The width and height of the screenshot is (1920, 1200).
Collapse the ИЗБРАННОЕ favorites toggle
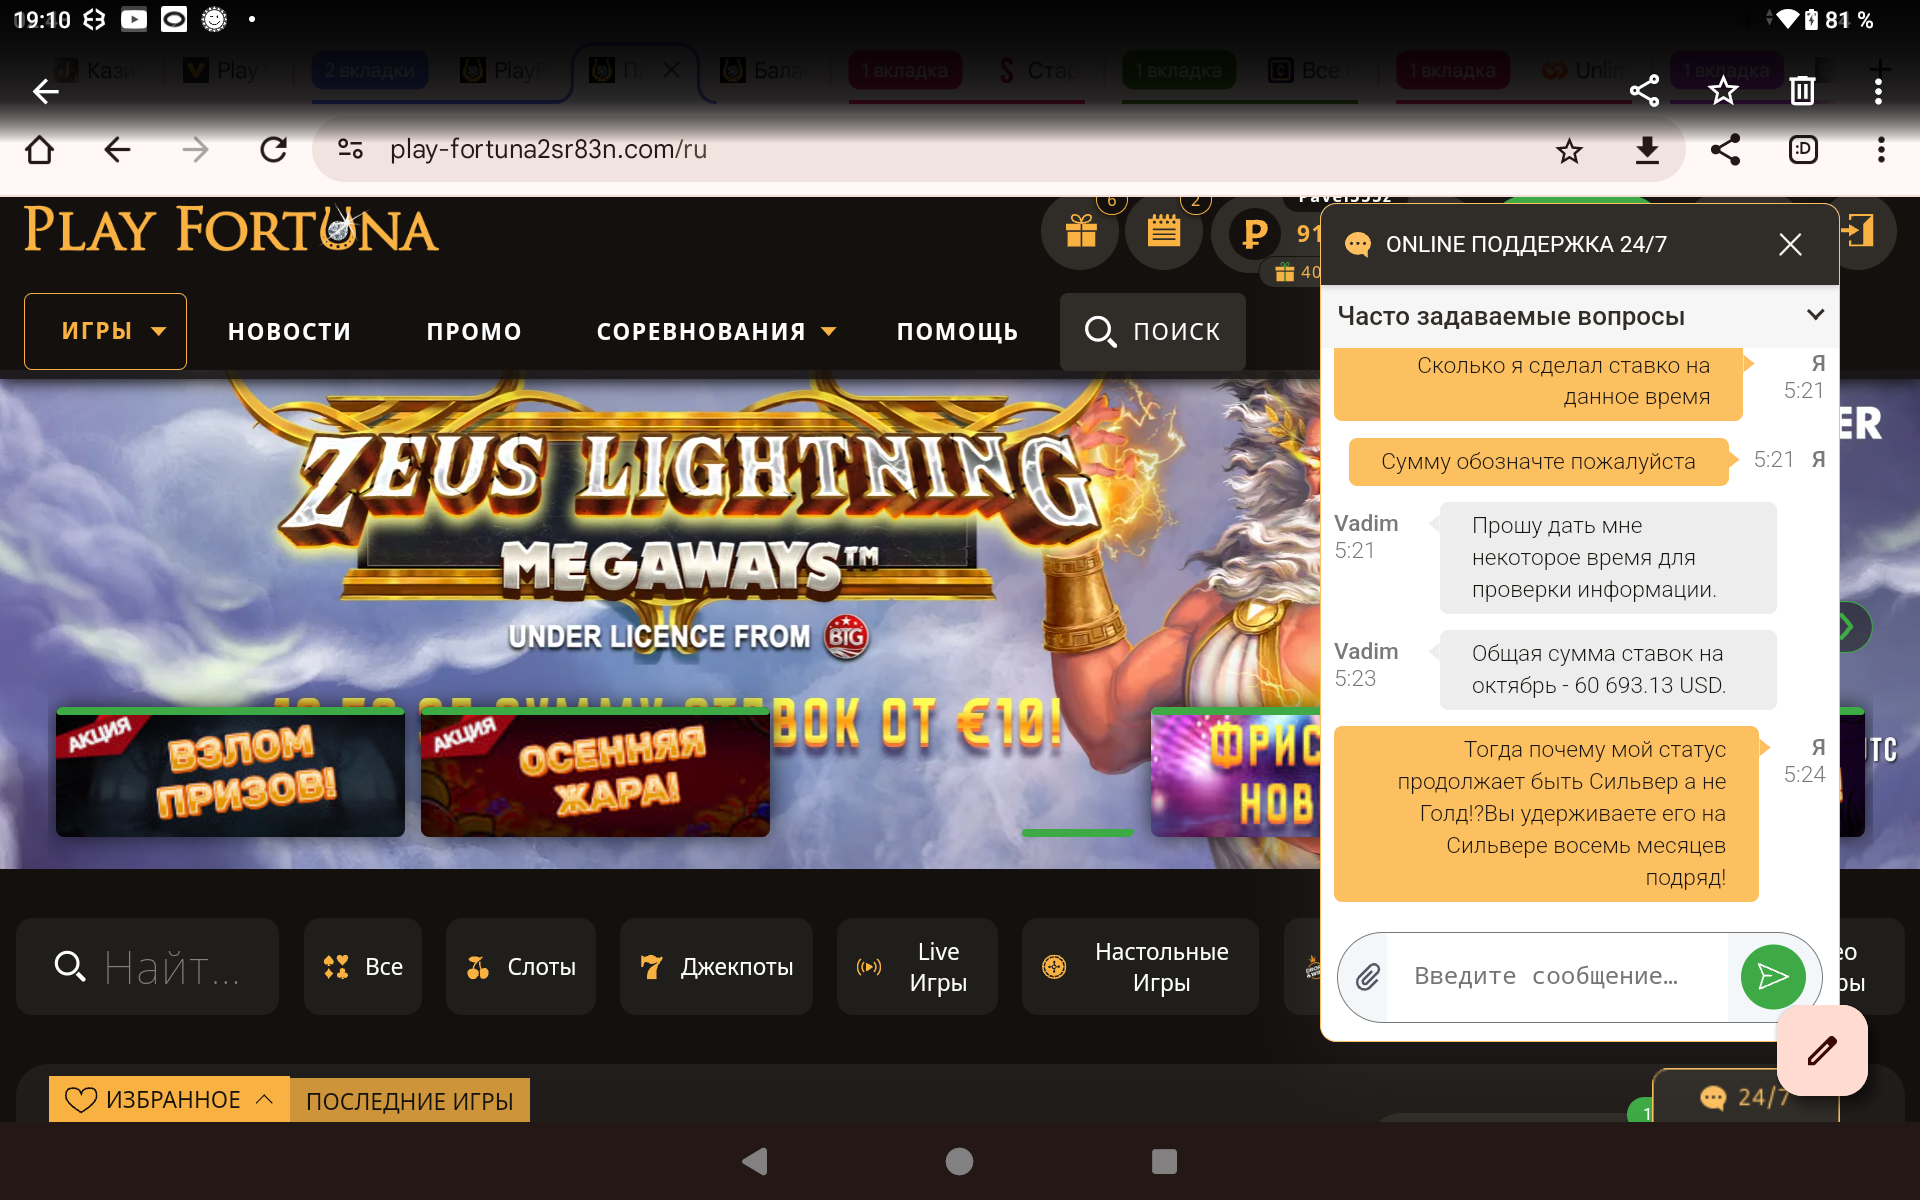pyautogui.click(x=169, y=1099)
